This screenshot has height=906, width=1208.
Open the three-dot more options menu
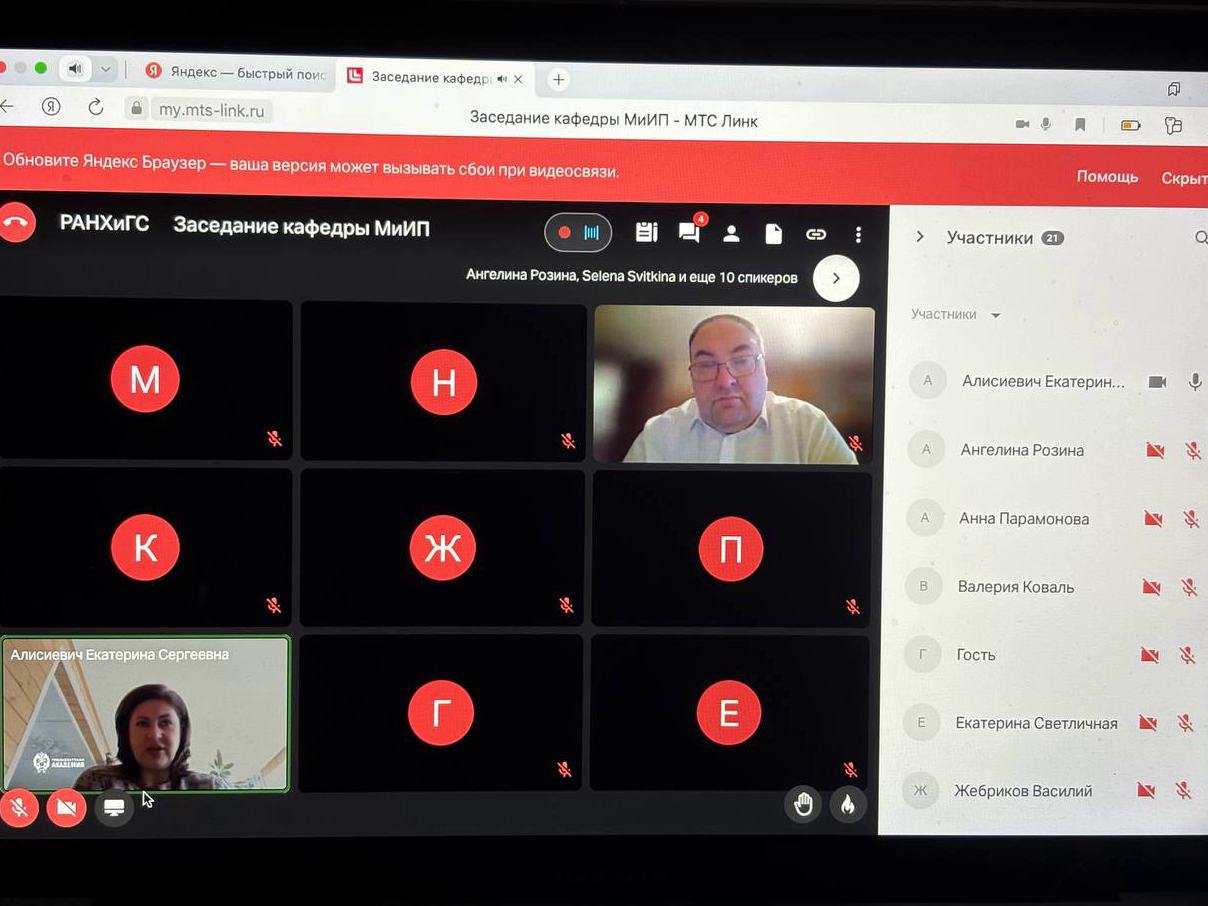coord(858,234)
